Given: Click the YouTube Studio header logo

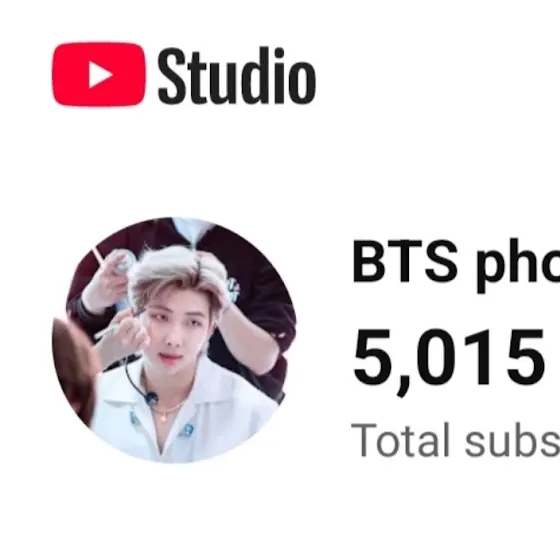Looking at the screenshot, I should point(184,74).
